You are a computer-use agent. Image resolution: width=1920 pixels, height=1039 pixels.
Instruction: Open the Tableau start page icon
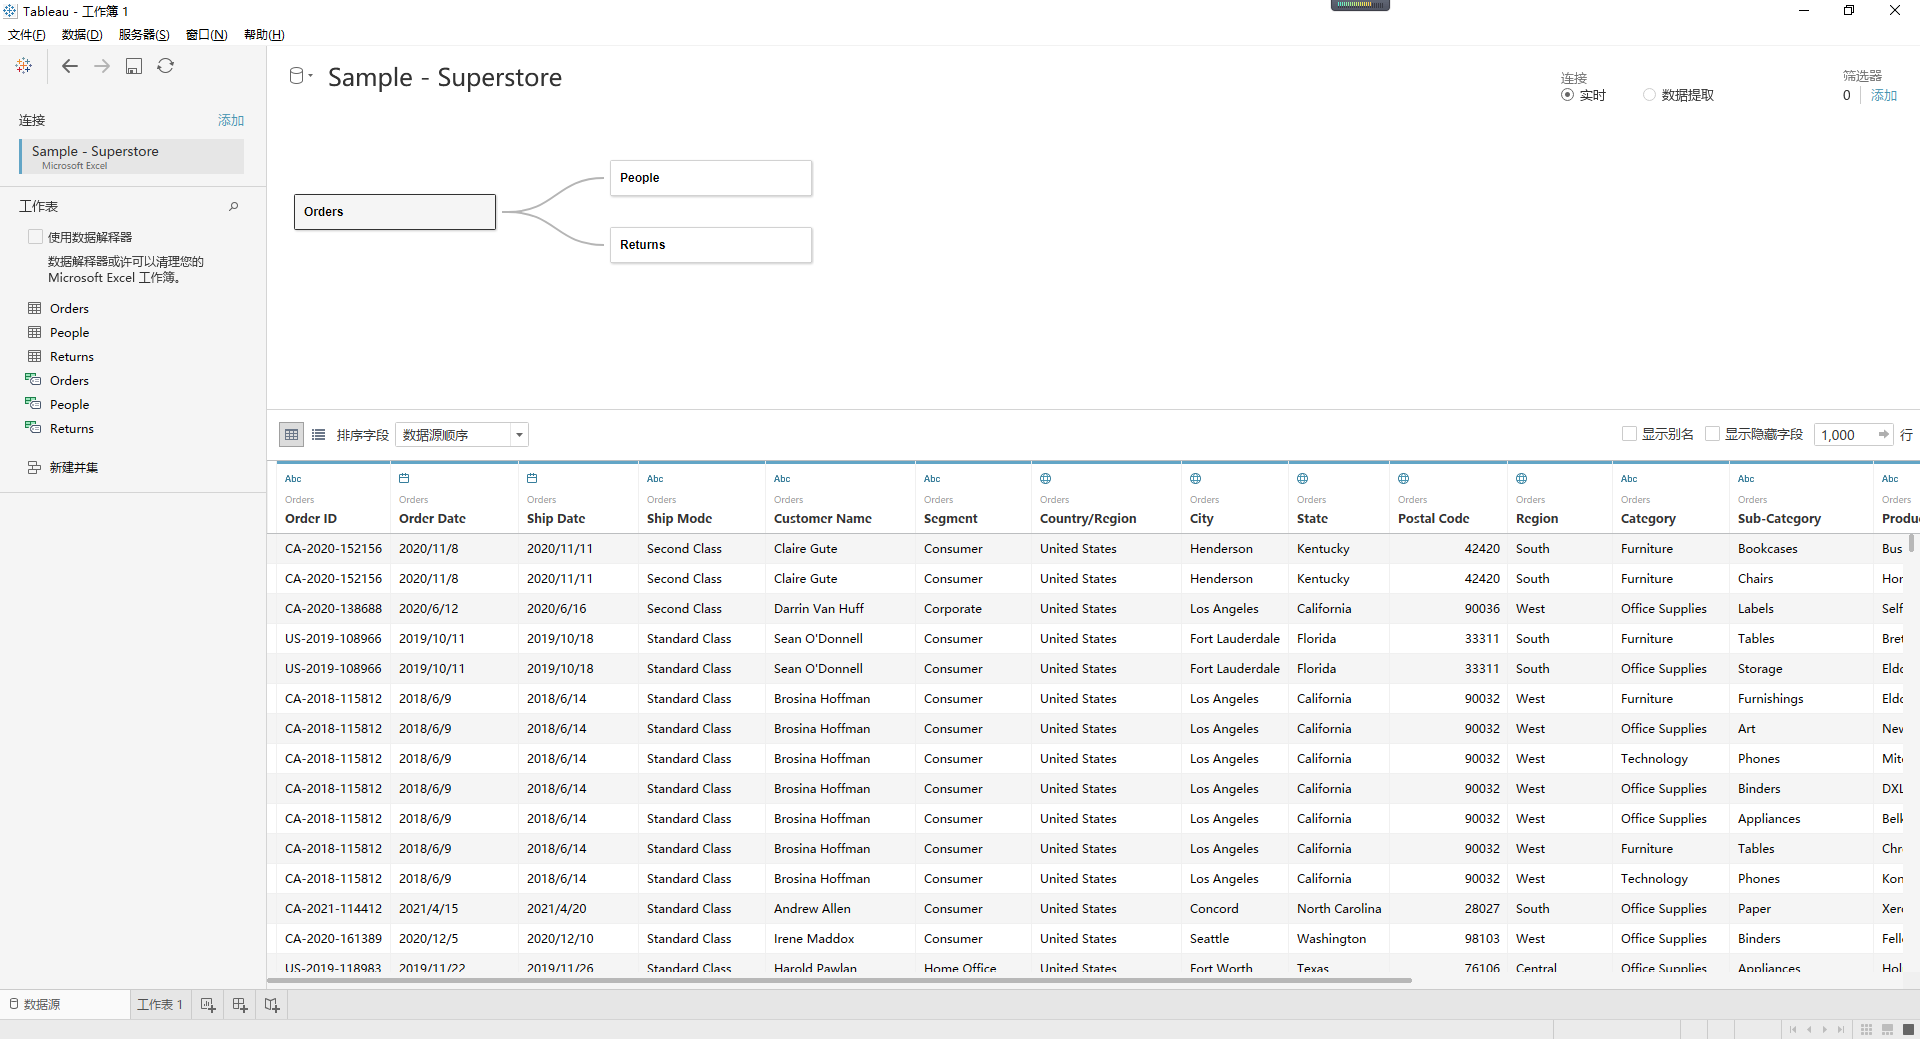coord(24,66)
